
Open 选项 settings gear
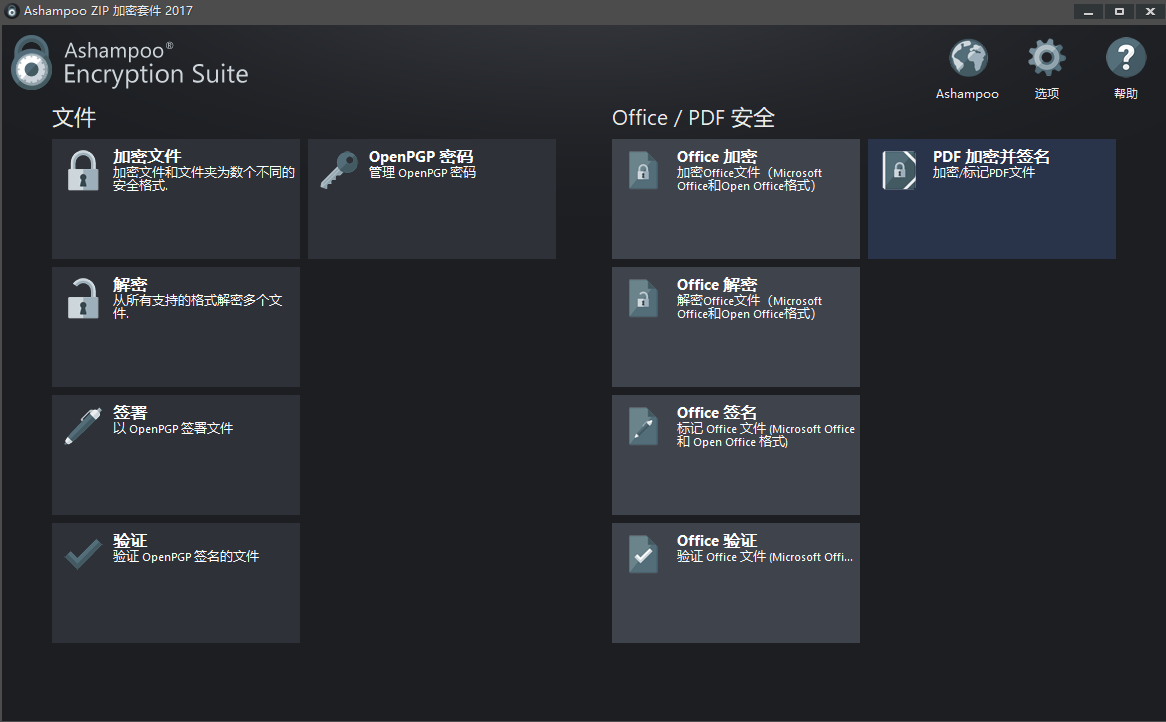tap(1047, 58)
